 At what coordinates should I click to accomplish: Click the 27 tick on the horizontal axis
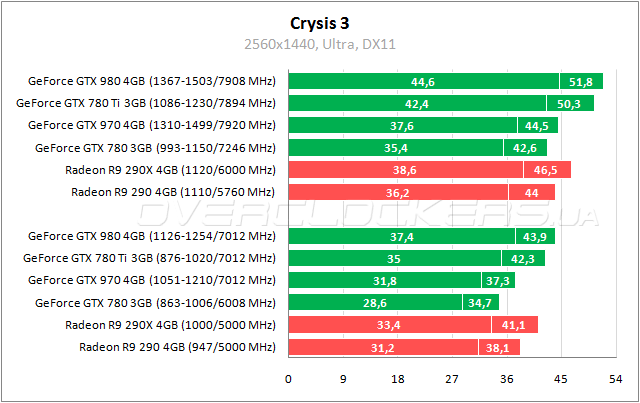pos(452,380)
